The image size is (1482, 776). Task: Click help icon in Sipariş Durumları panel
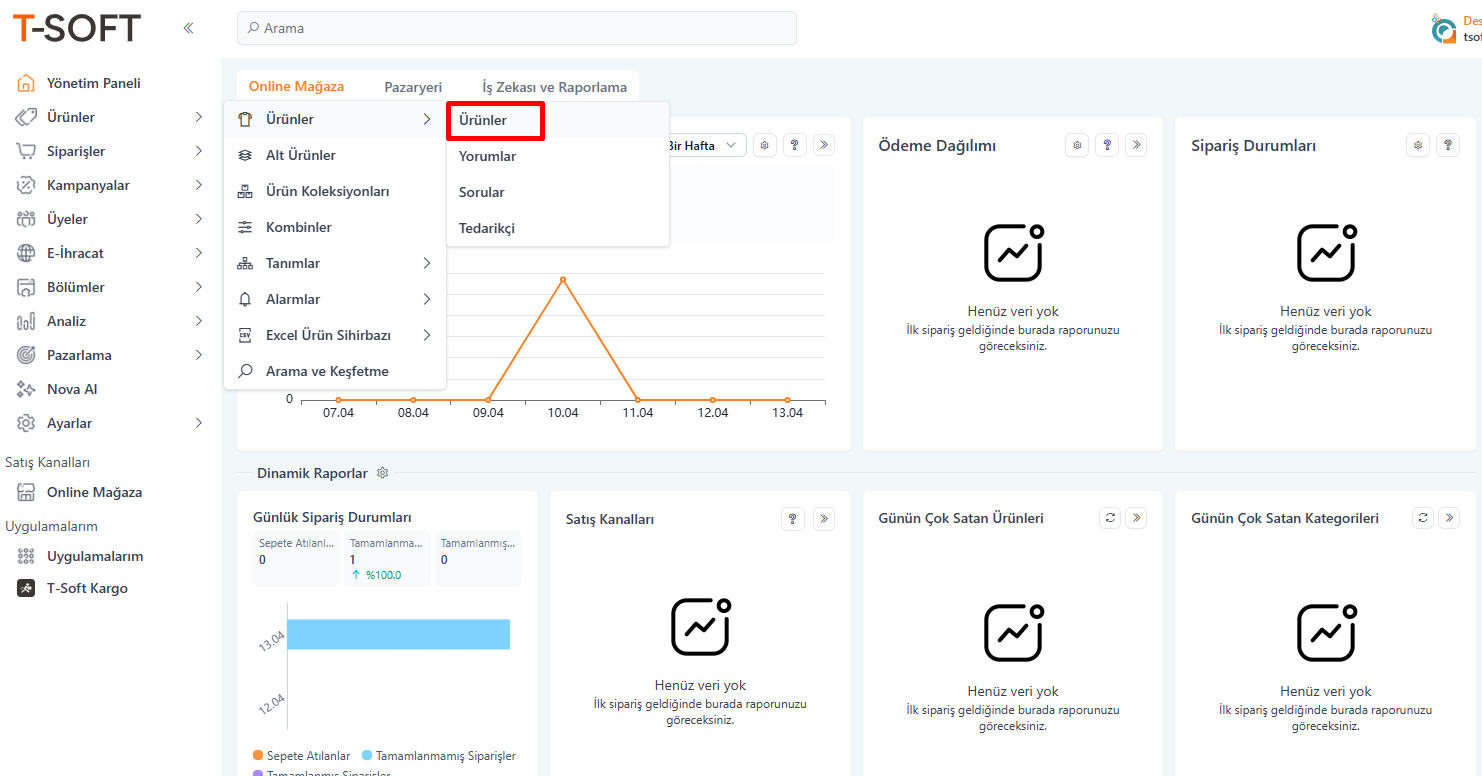(x=1447, y=145)
